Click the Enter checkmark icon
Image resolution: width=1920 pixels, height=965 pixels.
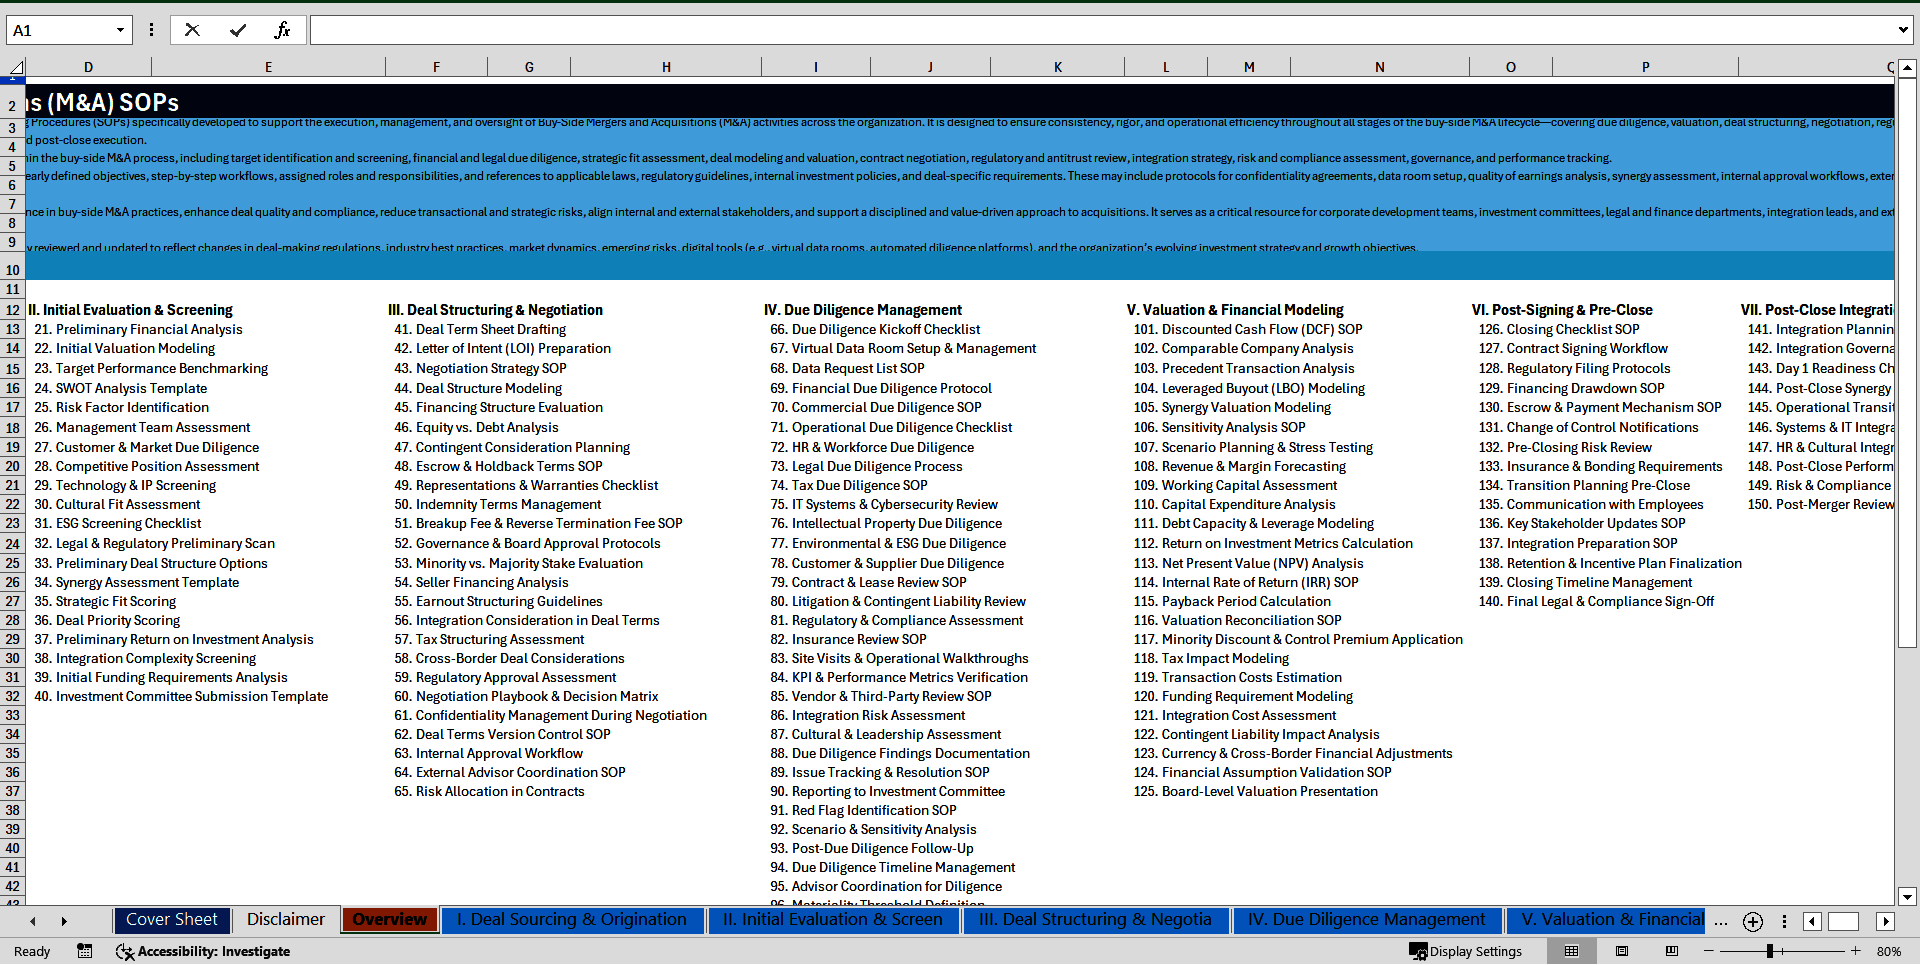(x=237, y=30)
